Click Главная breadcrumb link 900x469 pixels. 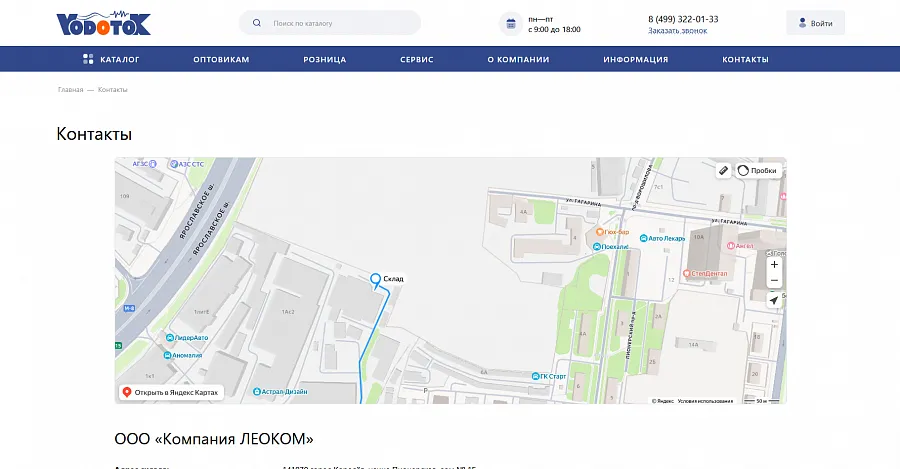[x=71, y=90]
